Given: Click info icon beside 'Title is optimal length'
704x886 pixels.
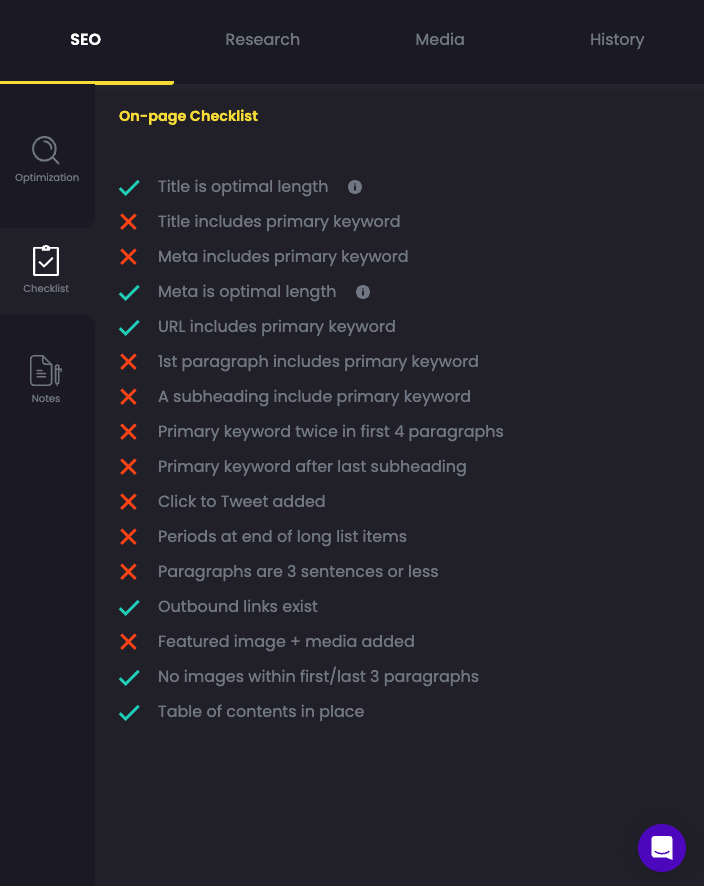Looking at the screenshot, I should [356, 186].
